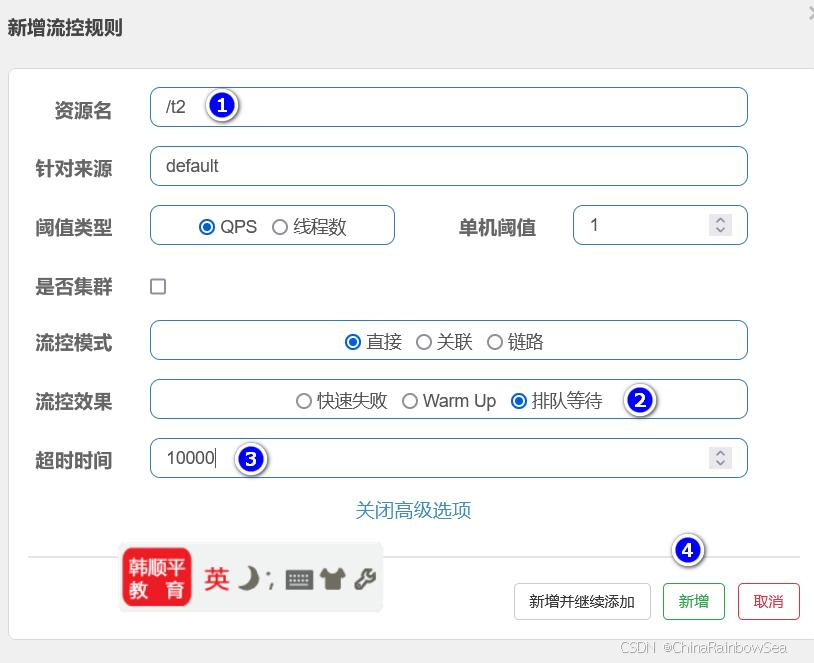Choose 直接 flow control mode
The height and width of the screenshot is (663, 814).
(353, 342)
